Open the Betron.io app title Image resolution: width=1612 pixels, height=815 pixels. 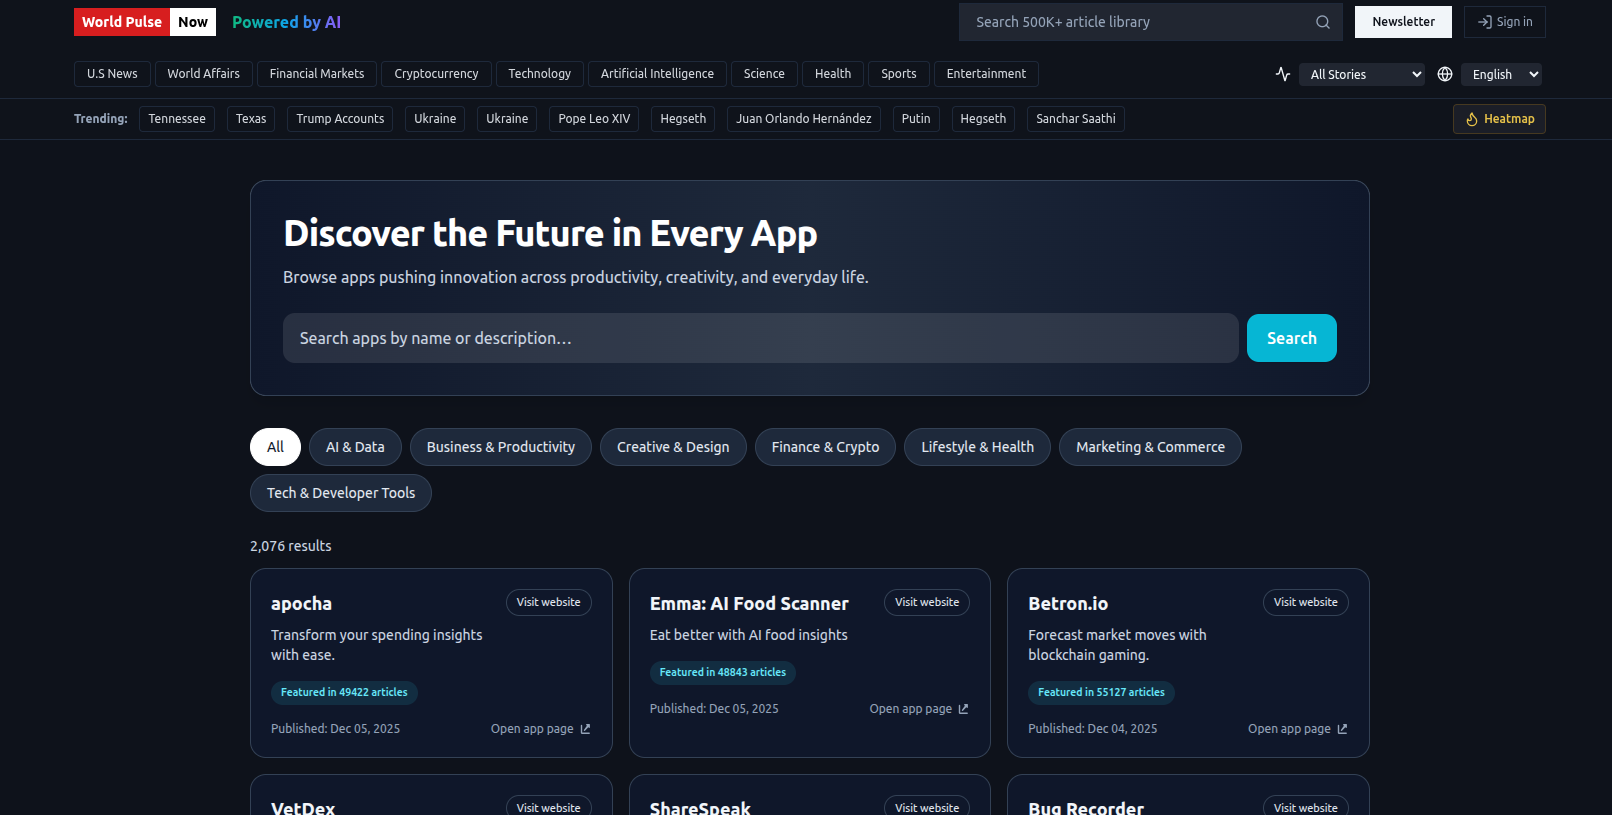[x=1068, y=604]
